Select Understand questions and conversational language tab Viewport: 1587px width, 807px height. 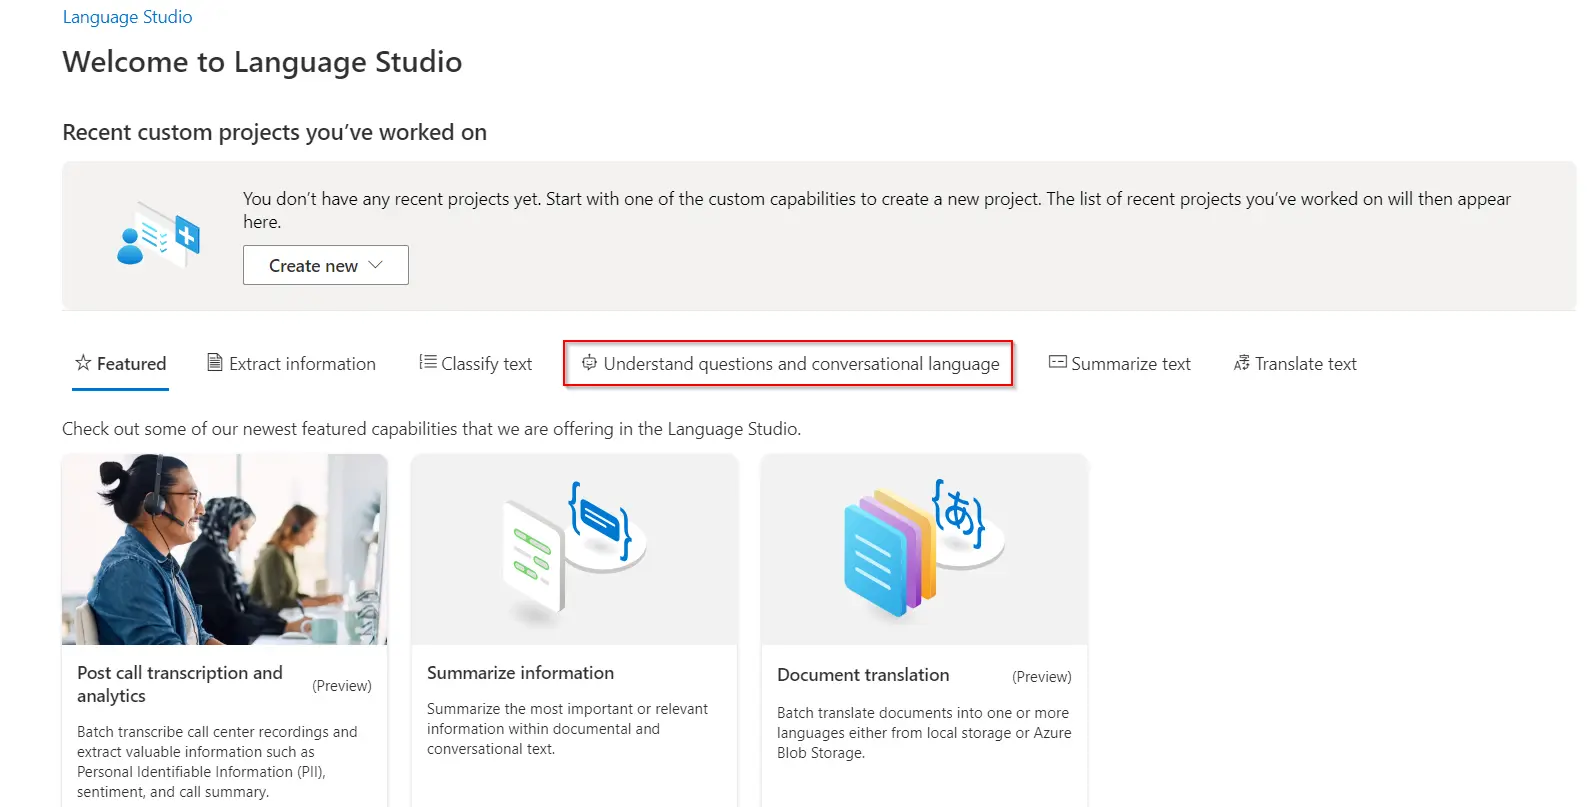[801, 364]
